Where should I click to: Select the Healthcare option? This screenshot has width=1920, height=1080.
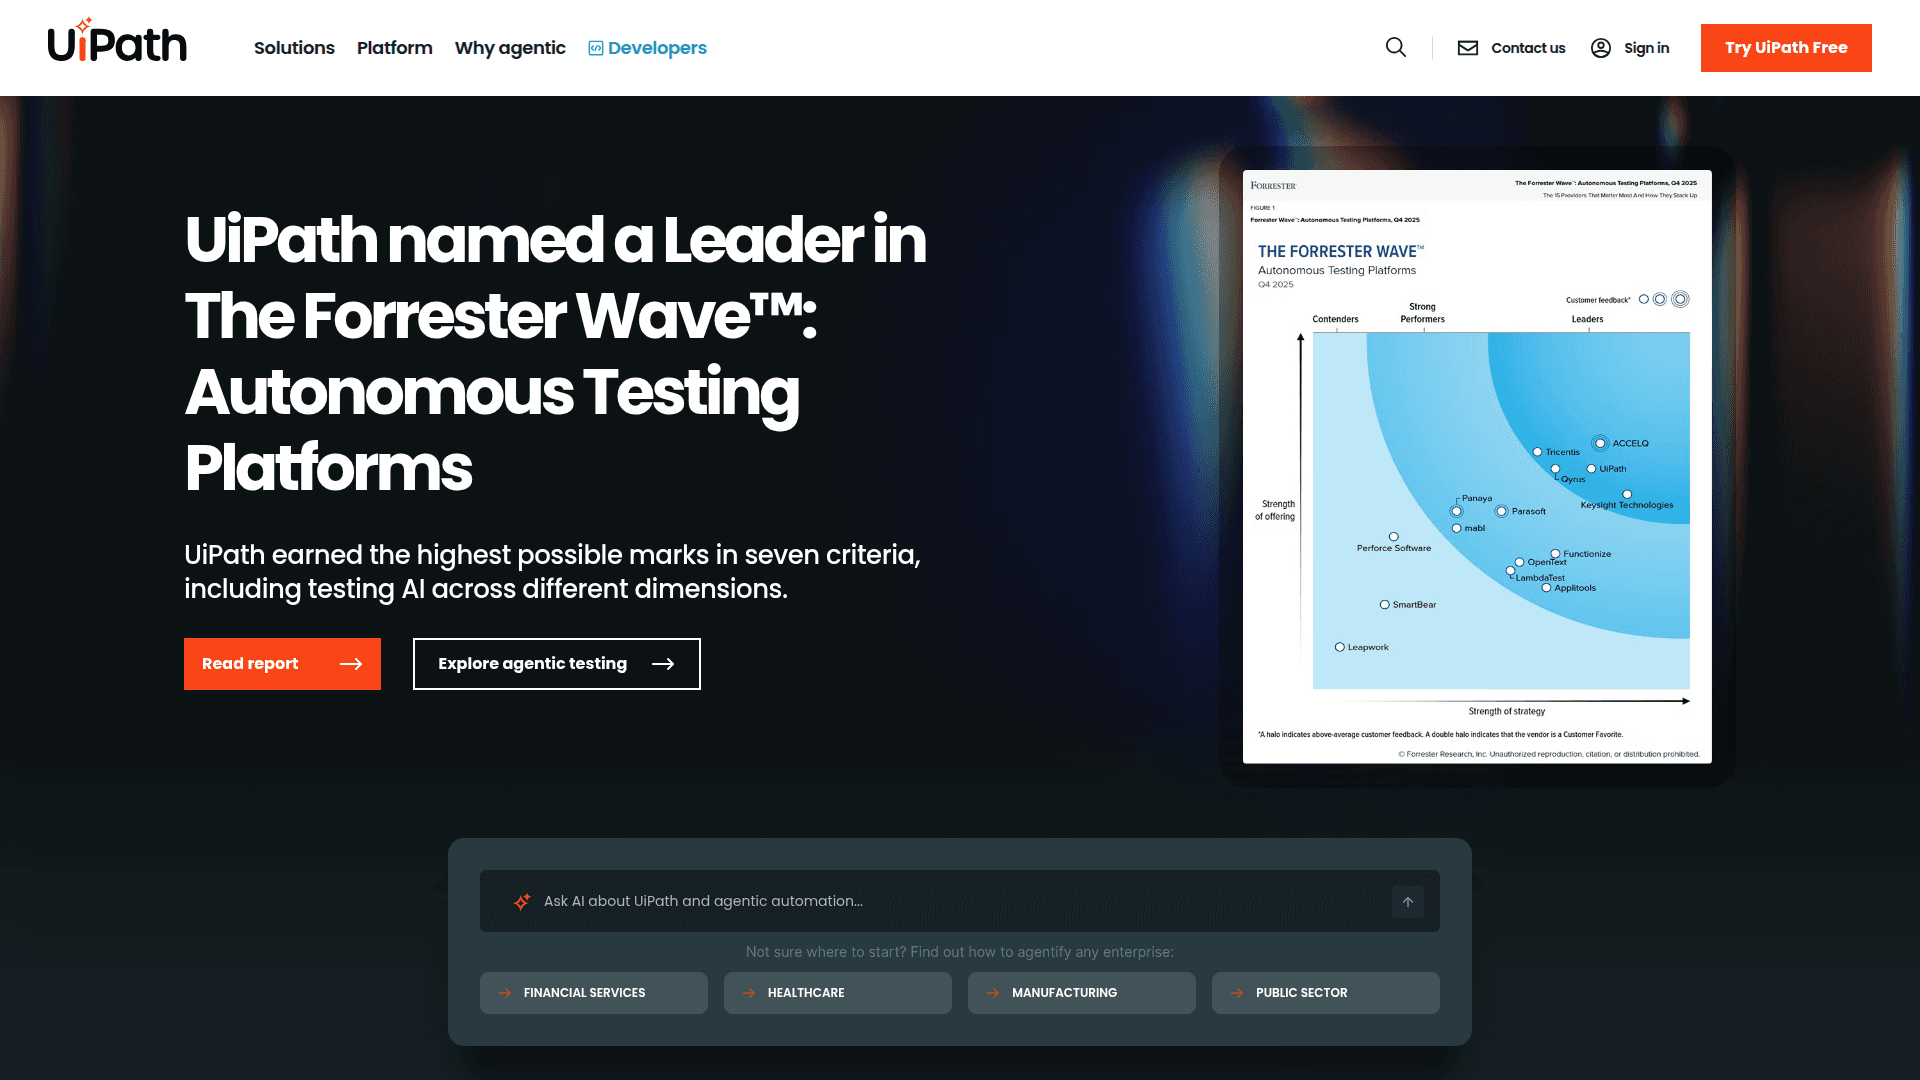coord(837,993)
